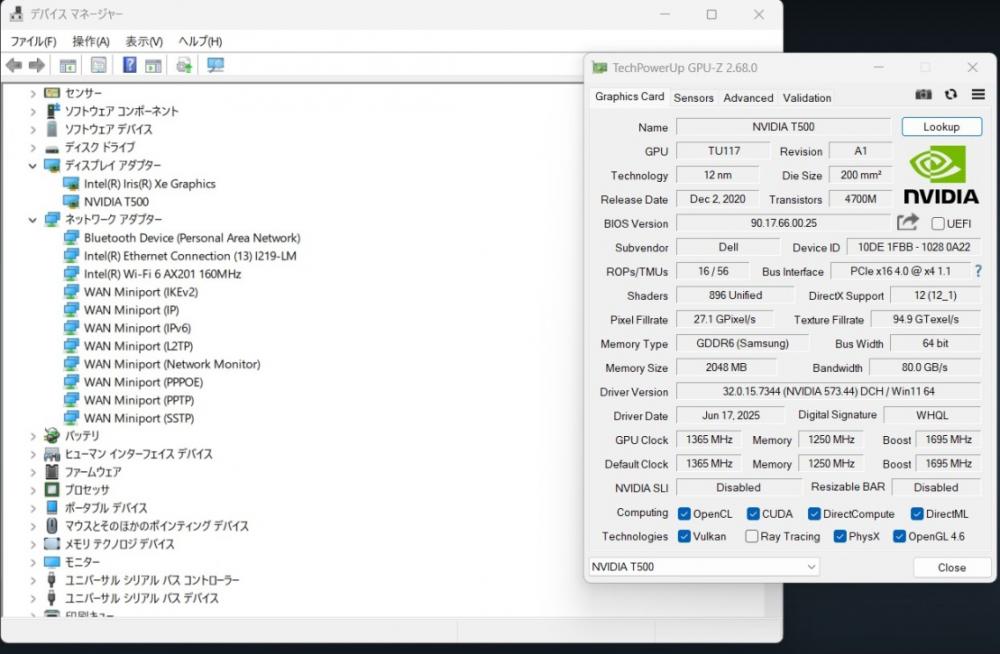Expand the ディスク ドライブ node
The width and height of the screenshot is (1000, 654).
click(33, 147)
